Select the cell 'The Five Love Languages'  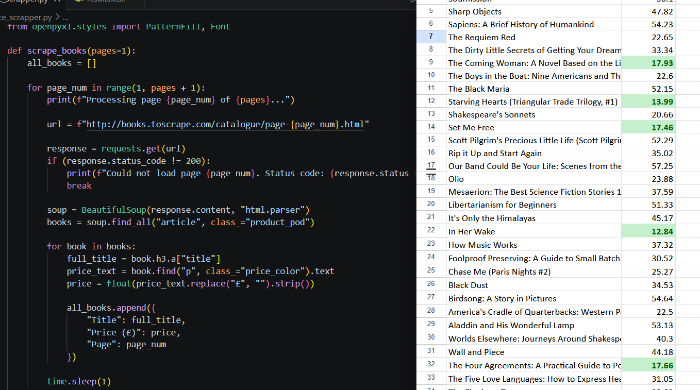(533, 378)
